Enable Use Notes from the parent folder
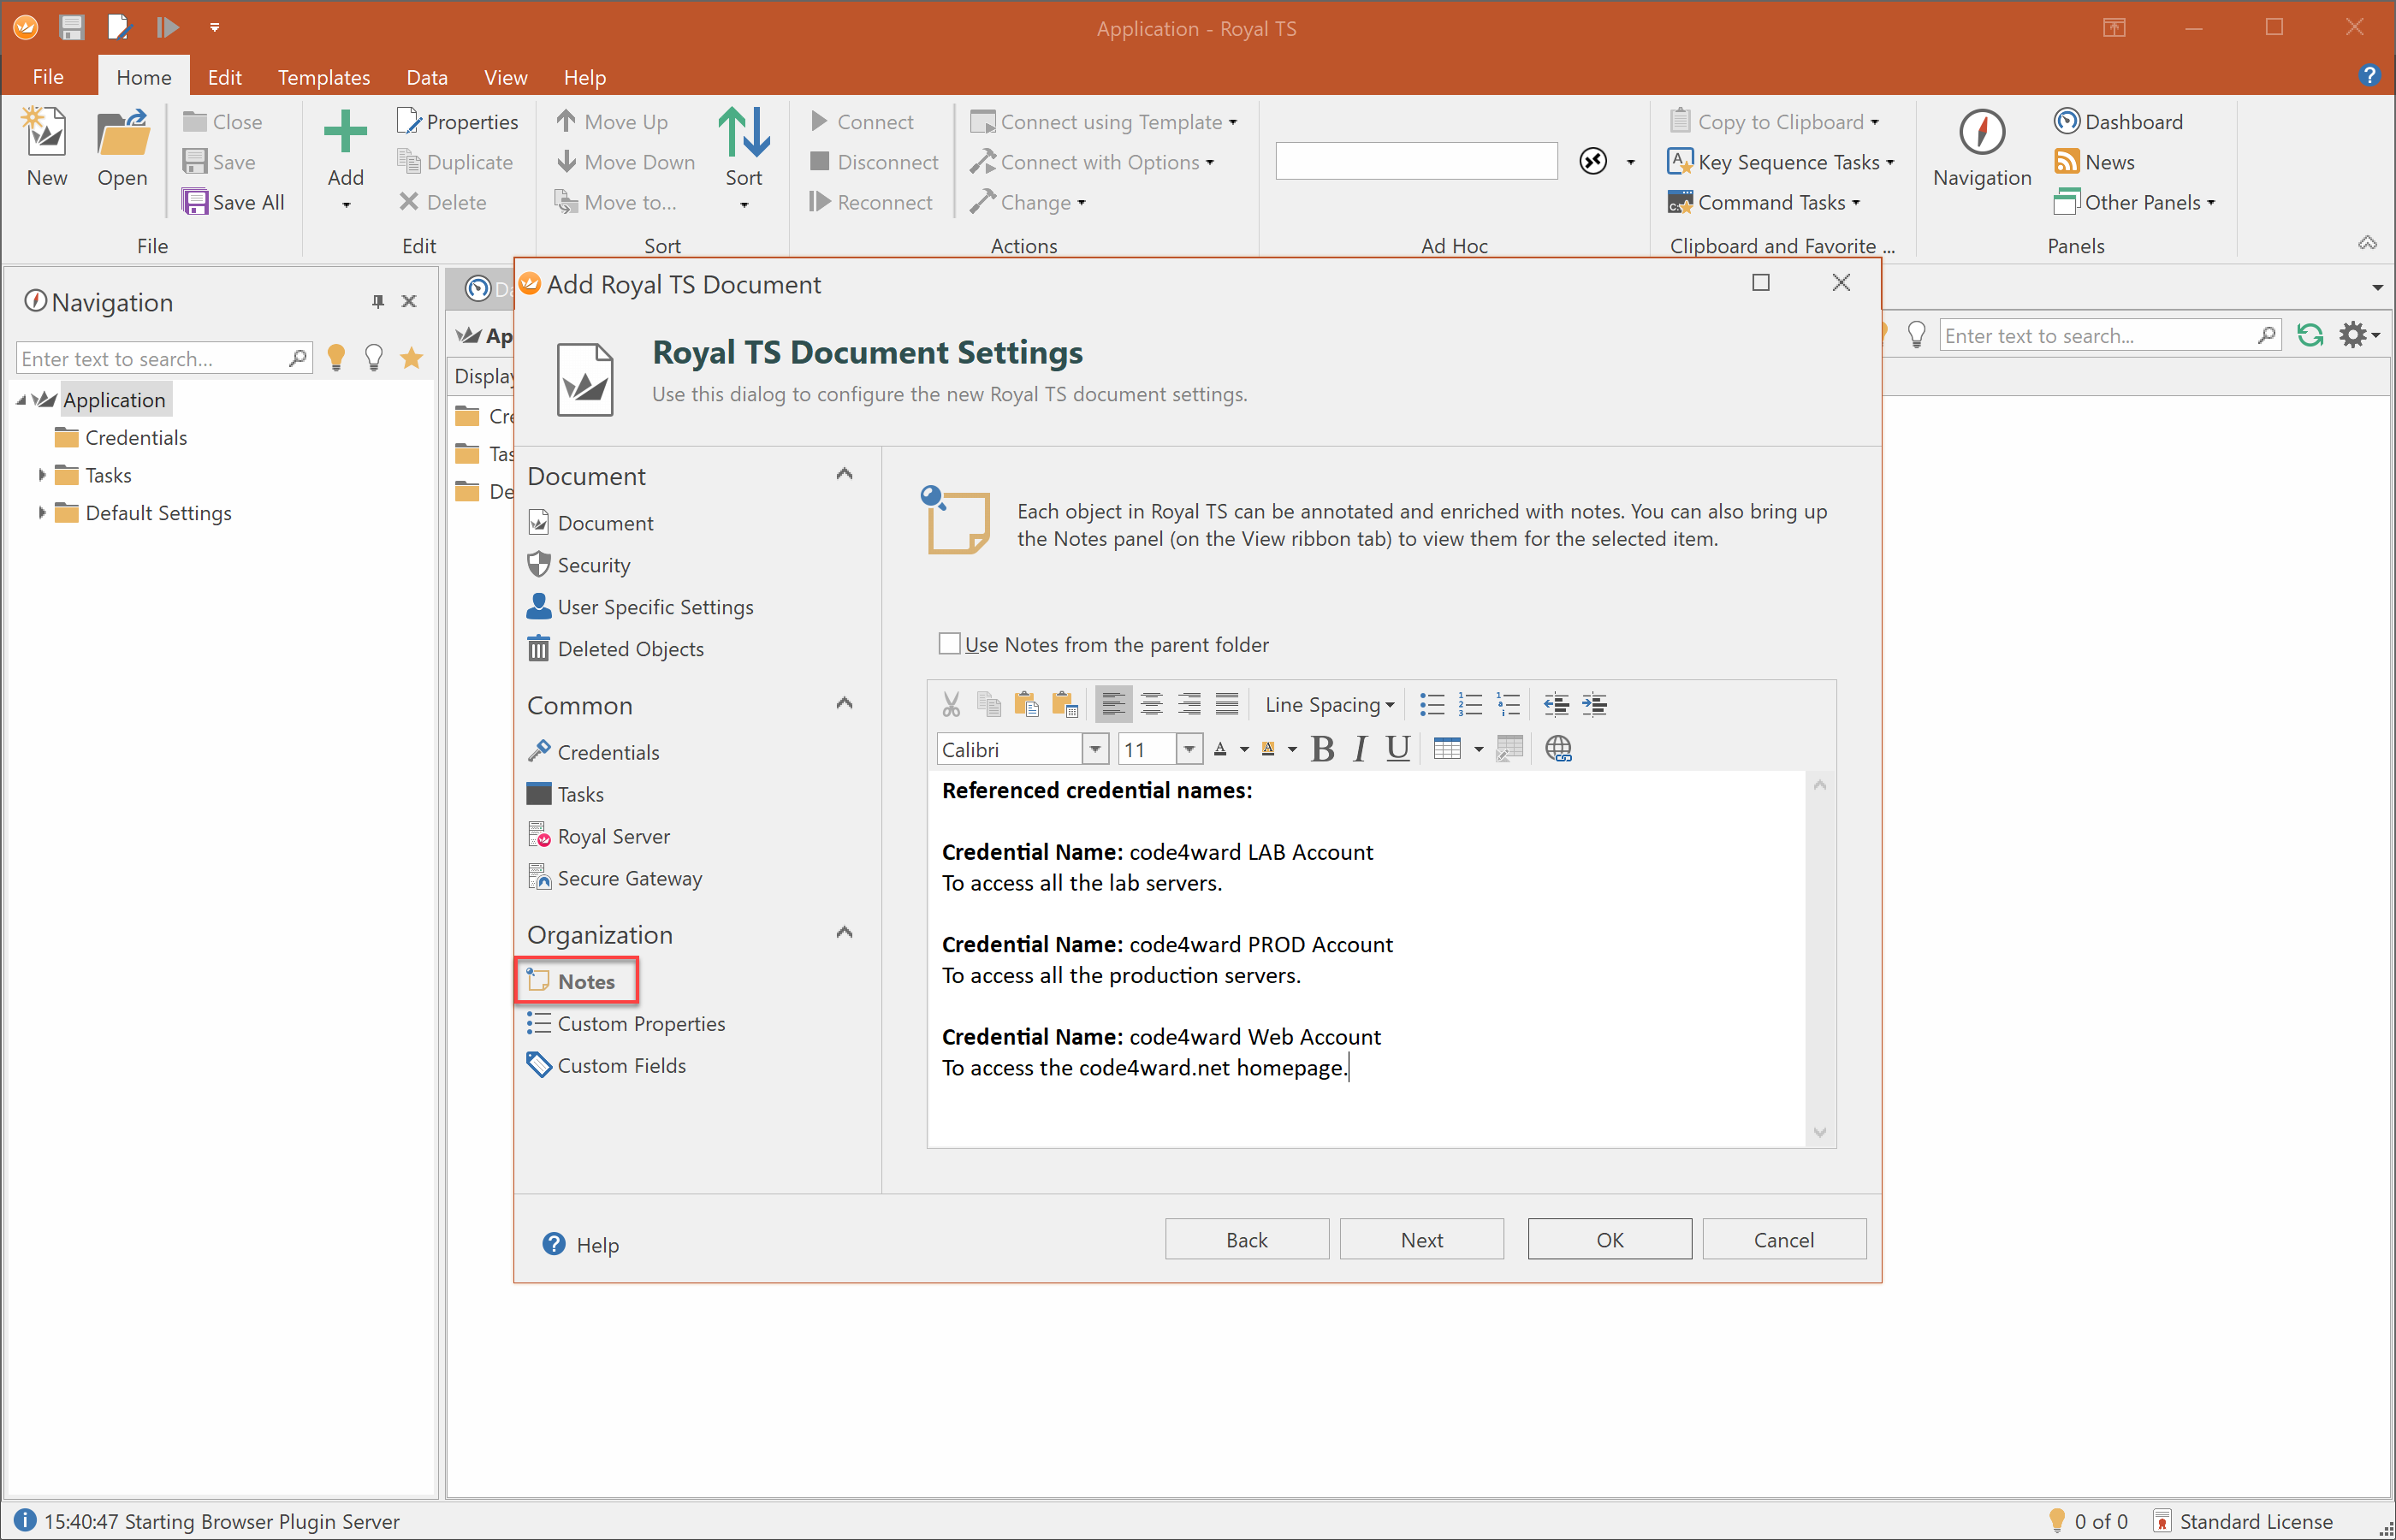The width and height of the screenshot is (2396, 1540). pyautogui.click(x=949, y=644)
